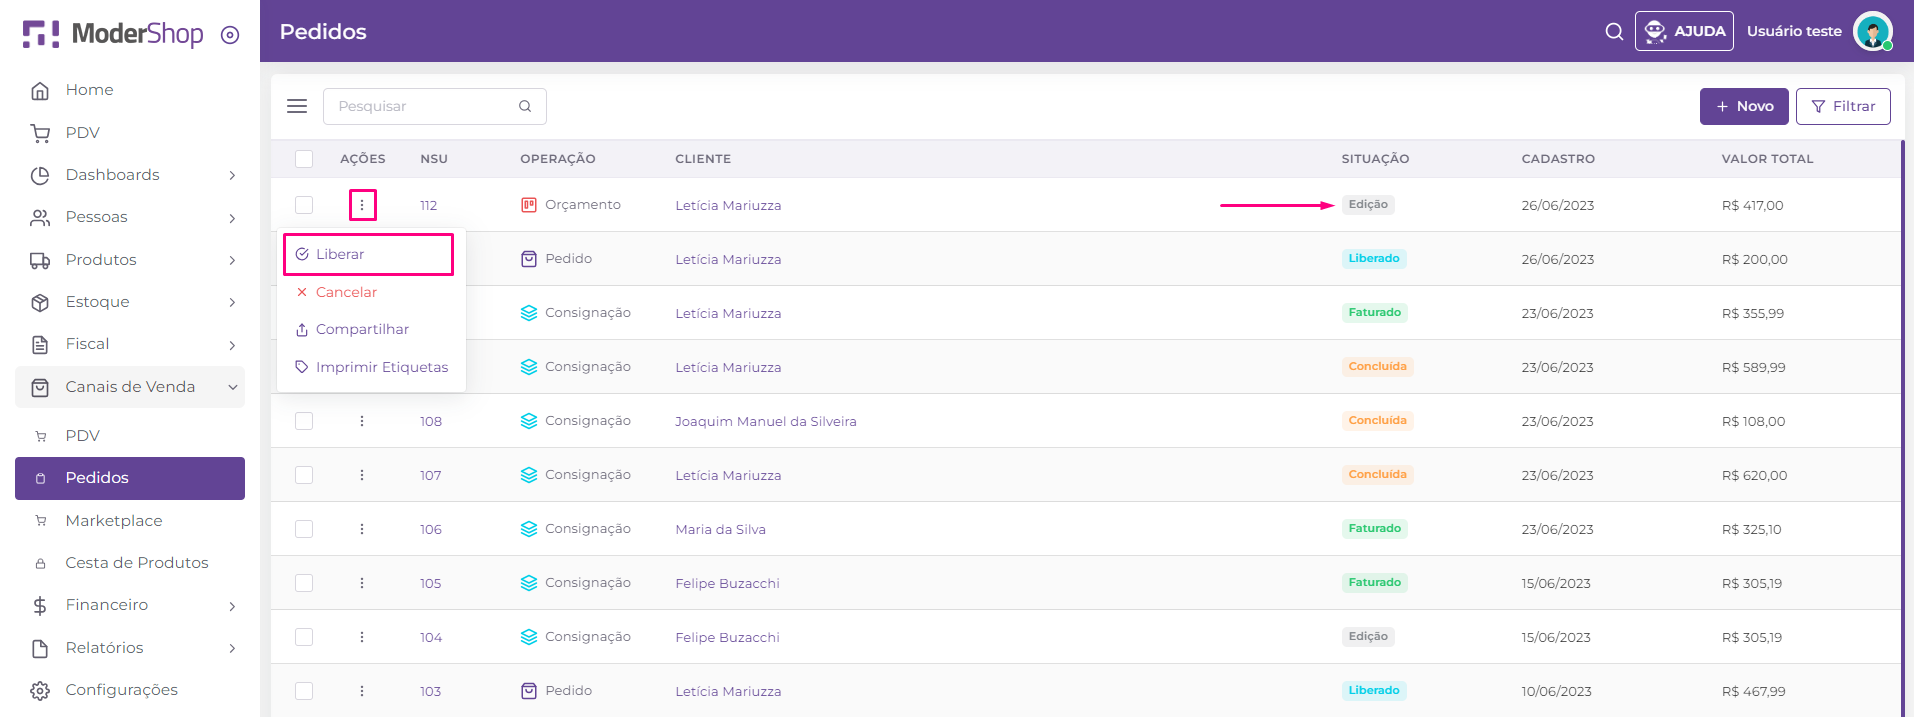Click the target icon next to ModerShop logo
Viewport: 1914px width, 717px height.
(230, 35)
